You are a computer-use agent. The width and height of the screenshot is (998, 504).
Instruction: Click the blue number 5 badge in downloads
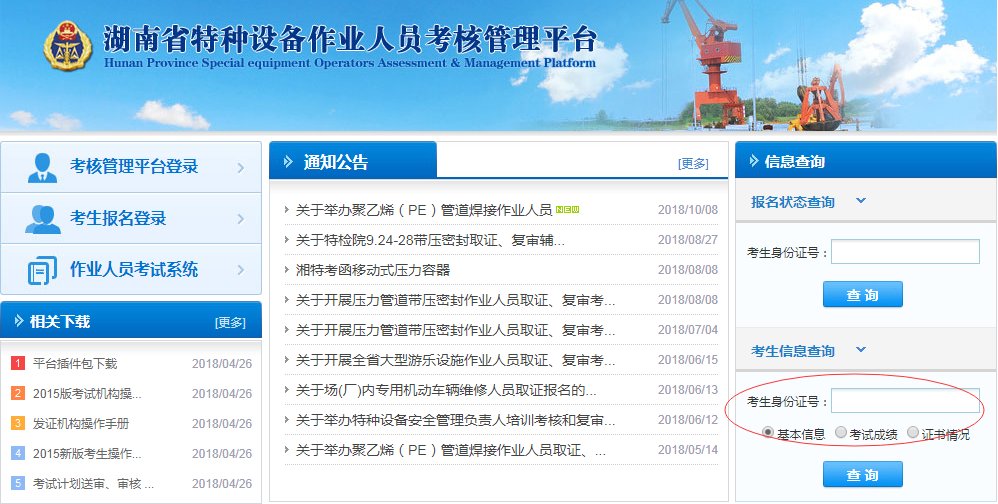coord(17,484)
